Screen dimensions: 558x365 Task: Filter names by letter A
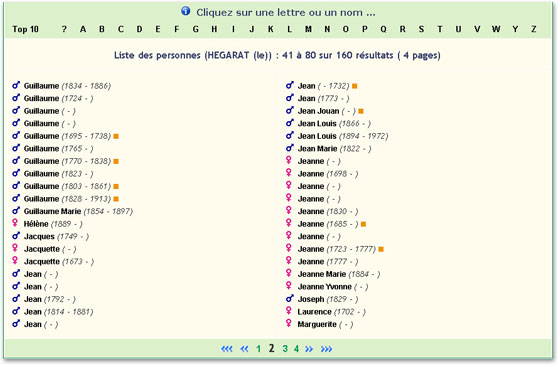click(x=83, y=29)
